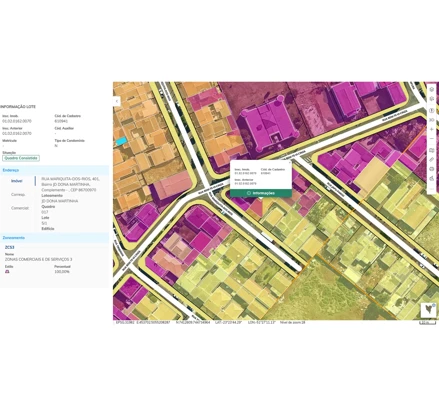Click the green Informações button in popup
The image size is (439, 407).
[x=261, y=193]
